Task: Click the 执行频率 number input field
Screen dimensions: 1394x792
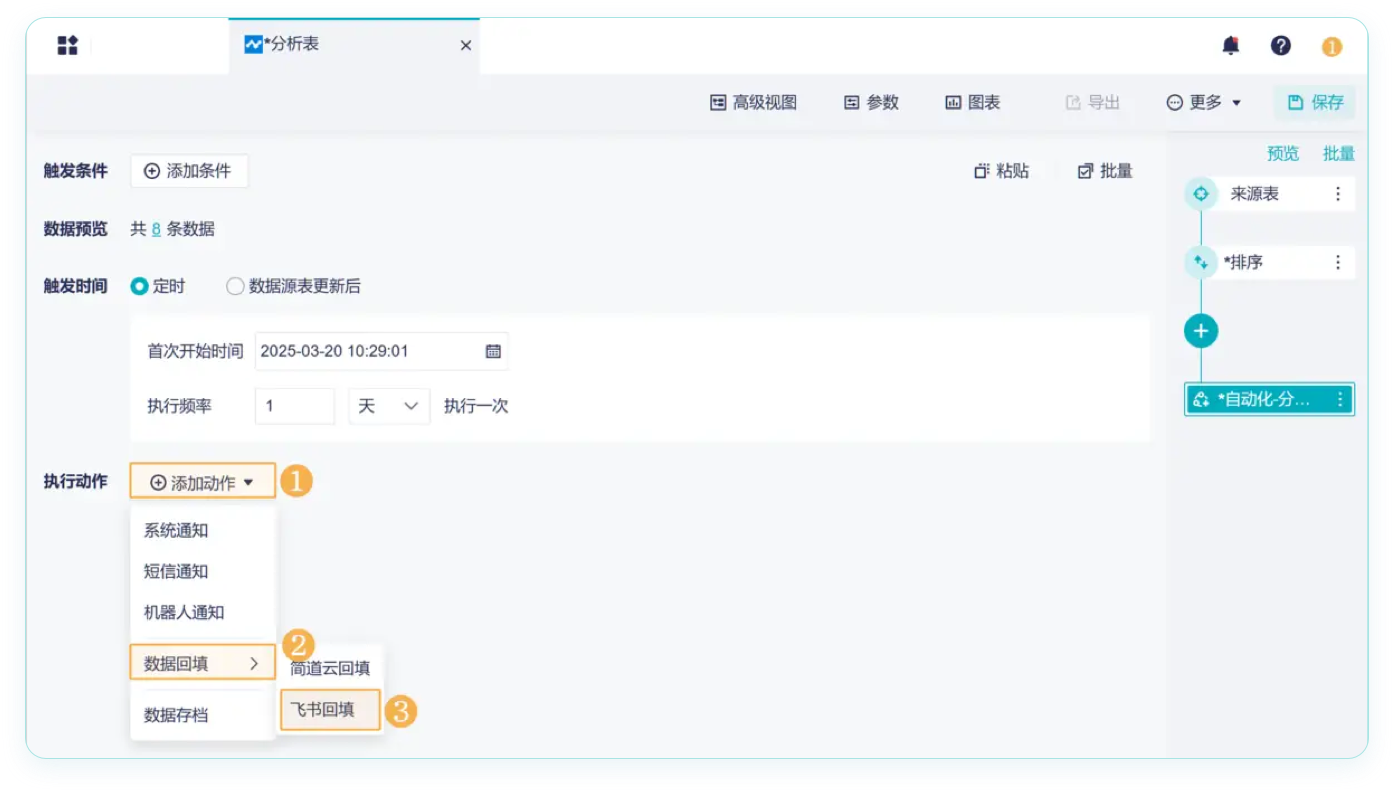Action: click(x=294, y=407)
